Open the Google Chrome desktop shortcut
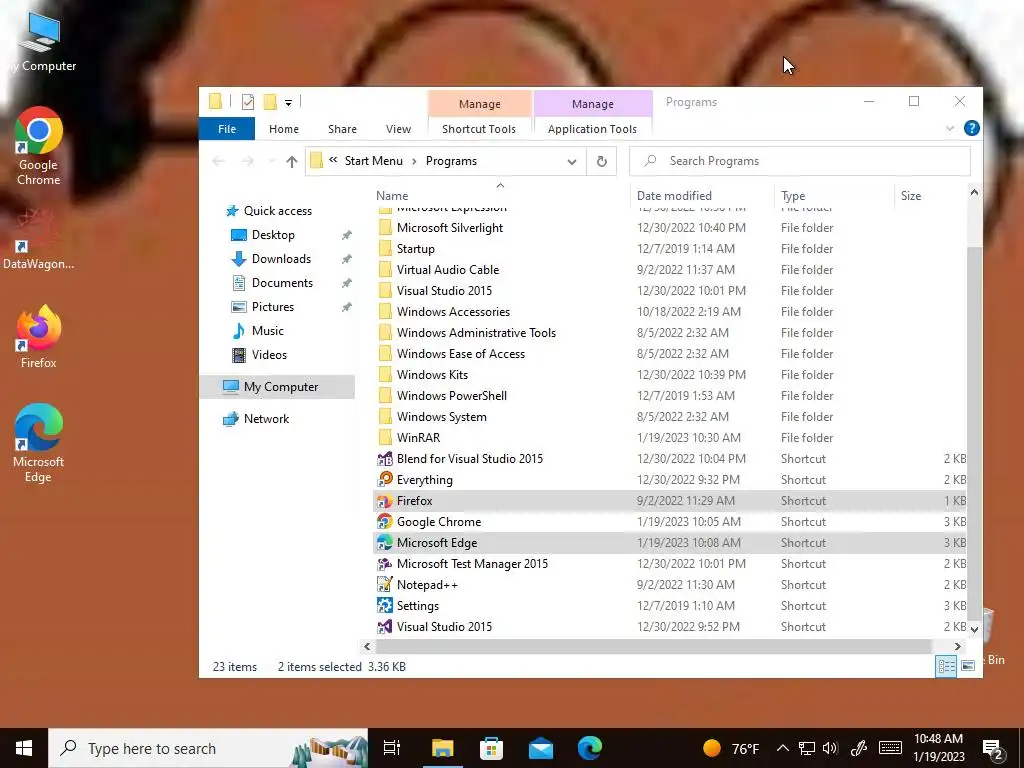This screenshot has height=768, width=1024. 39,146
